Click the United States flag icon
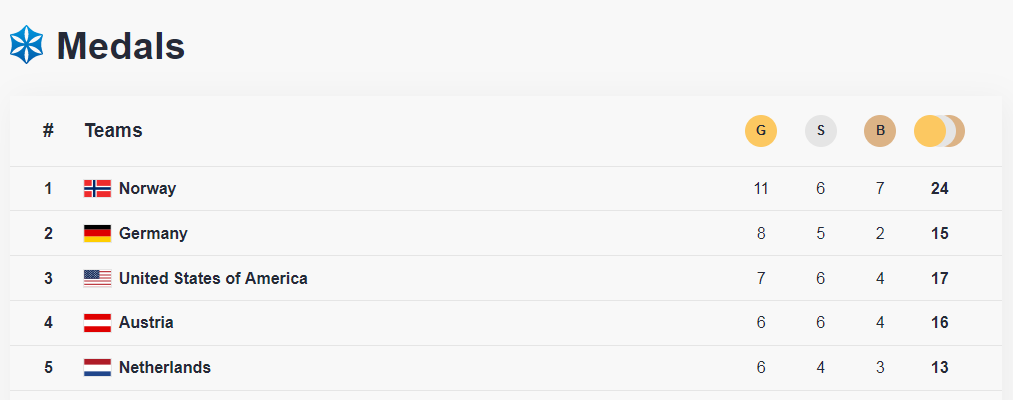Screen dimensions: 1013x400 tap(97, 279)
